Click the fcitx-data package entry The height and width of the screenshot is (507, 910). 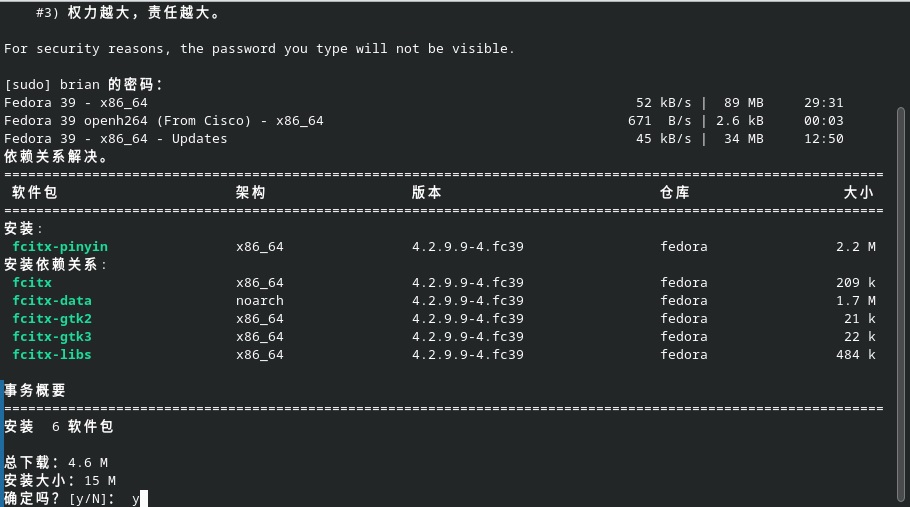pyautogui.click(x=52, y=300)
